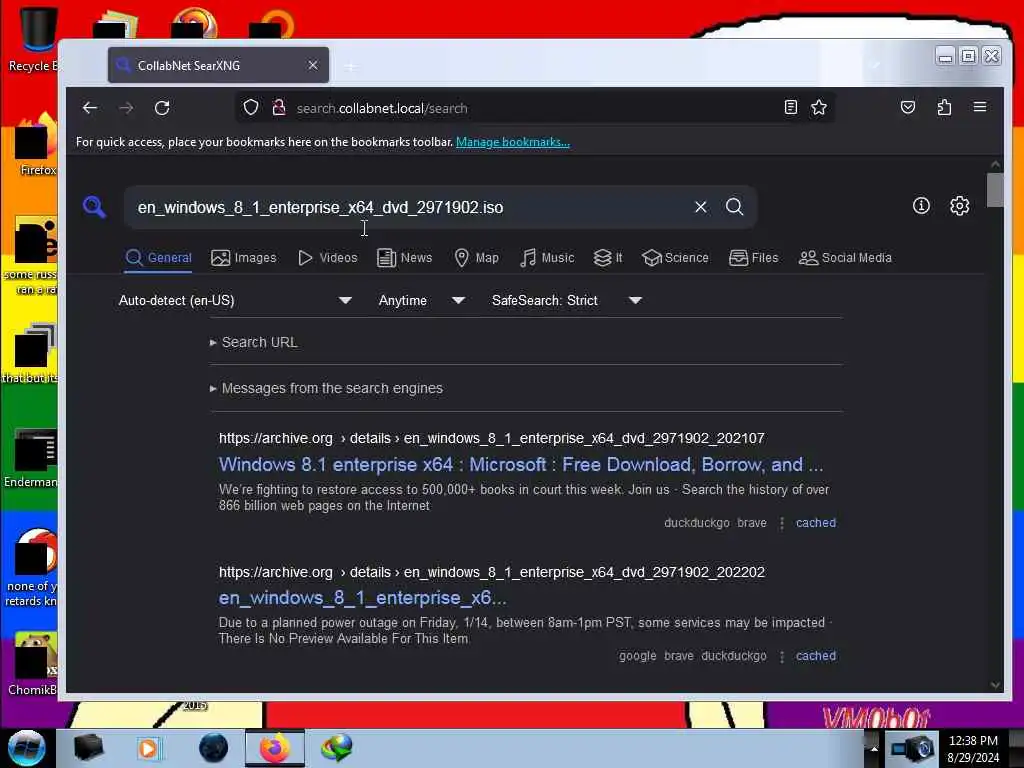Expand Messages from the search engines
This screenshot has height=768, width=1024.
(326, 388)
